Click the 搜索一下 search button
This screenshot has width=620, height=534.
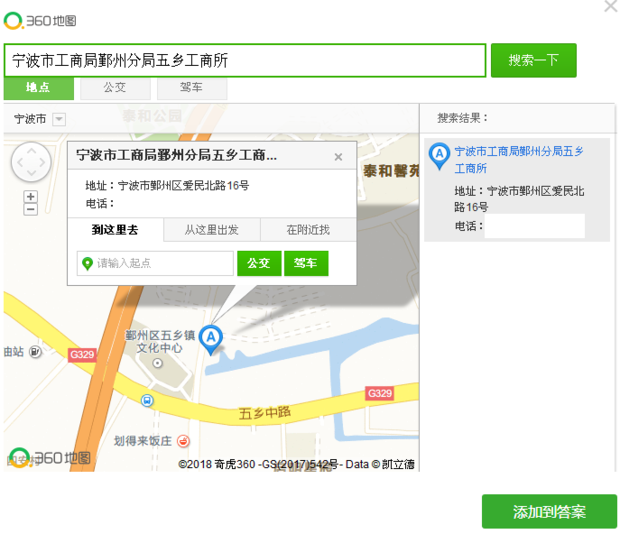pos(533,60)
